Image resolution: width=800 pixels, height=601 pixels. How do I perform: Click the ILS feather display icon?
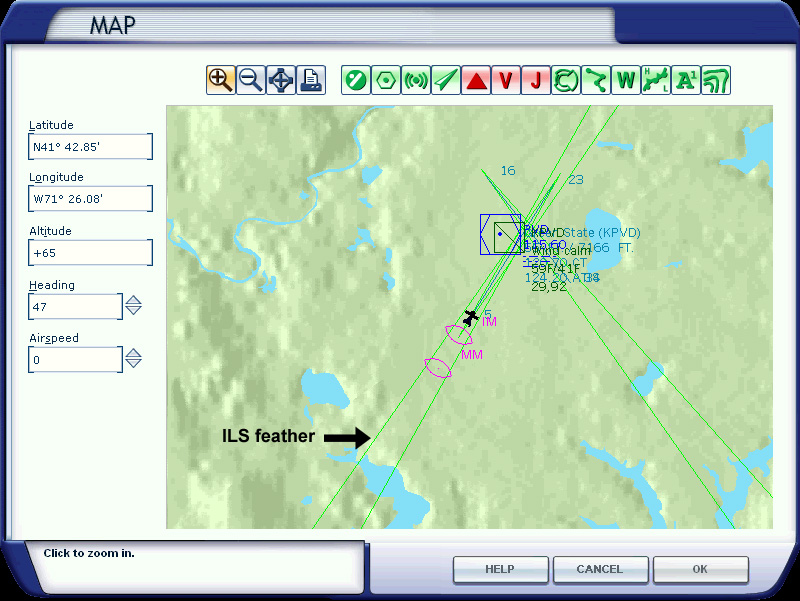click(445, 80)
